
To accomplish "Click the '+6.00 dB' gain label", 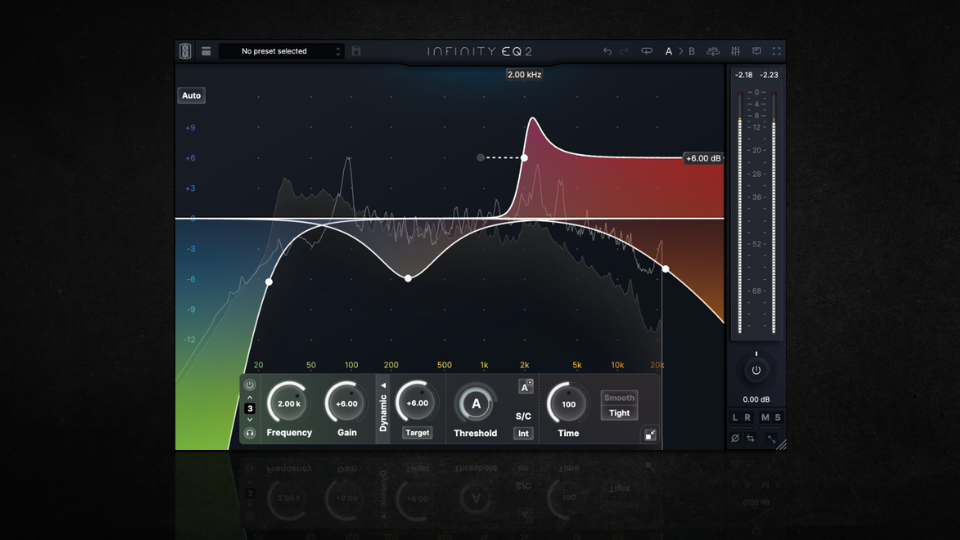I will (703, 158).
